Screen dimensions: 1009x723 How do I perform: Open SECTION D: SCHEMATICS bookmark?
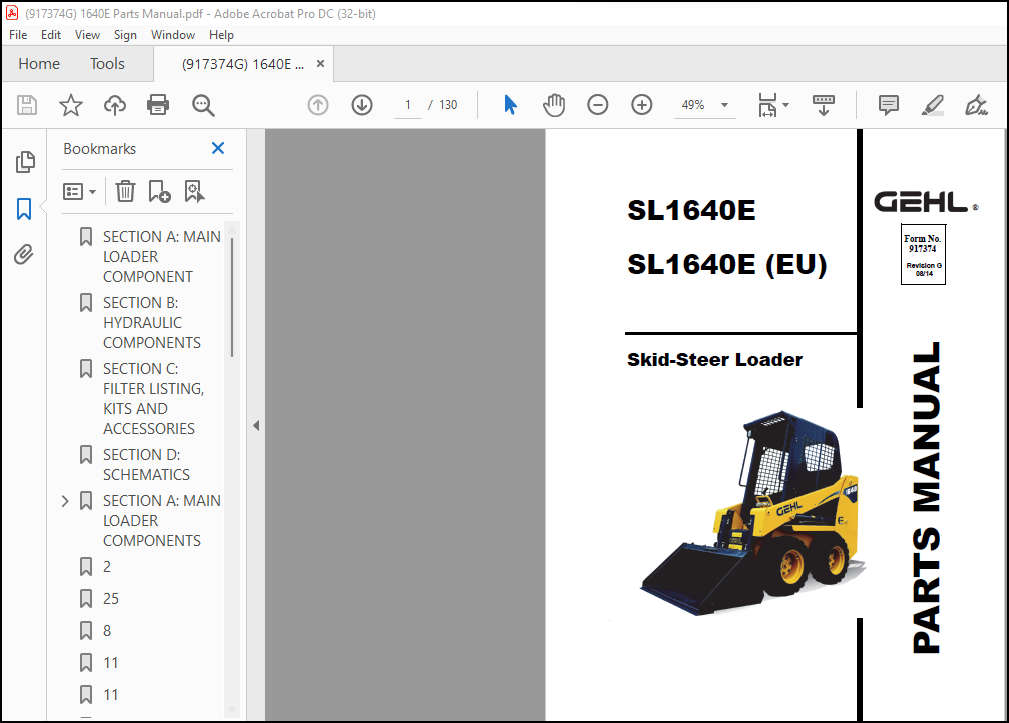[x=146, y=464]
